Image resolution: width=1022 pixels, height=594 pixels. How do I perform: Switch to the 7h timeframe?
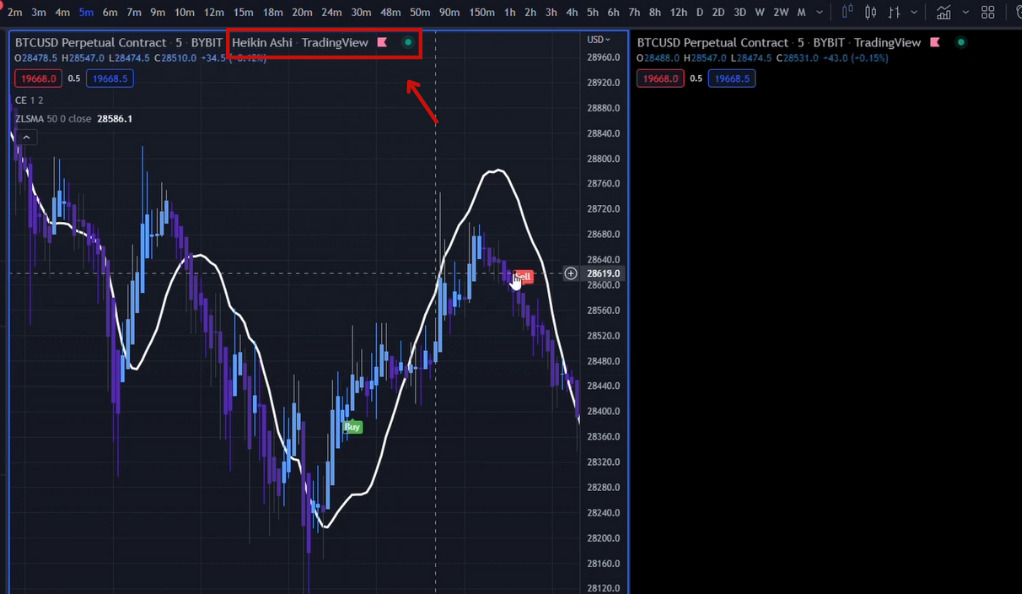[x=634, y=12]
